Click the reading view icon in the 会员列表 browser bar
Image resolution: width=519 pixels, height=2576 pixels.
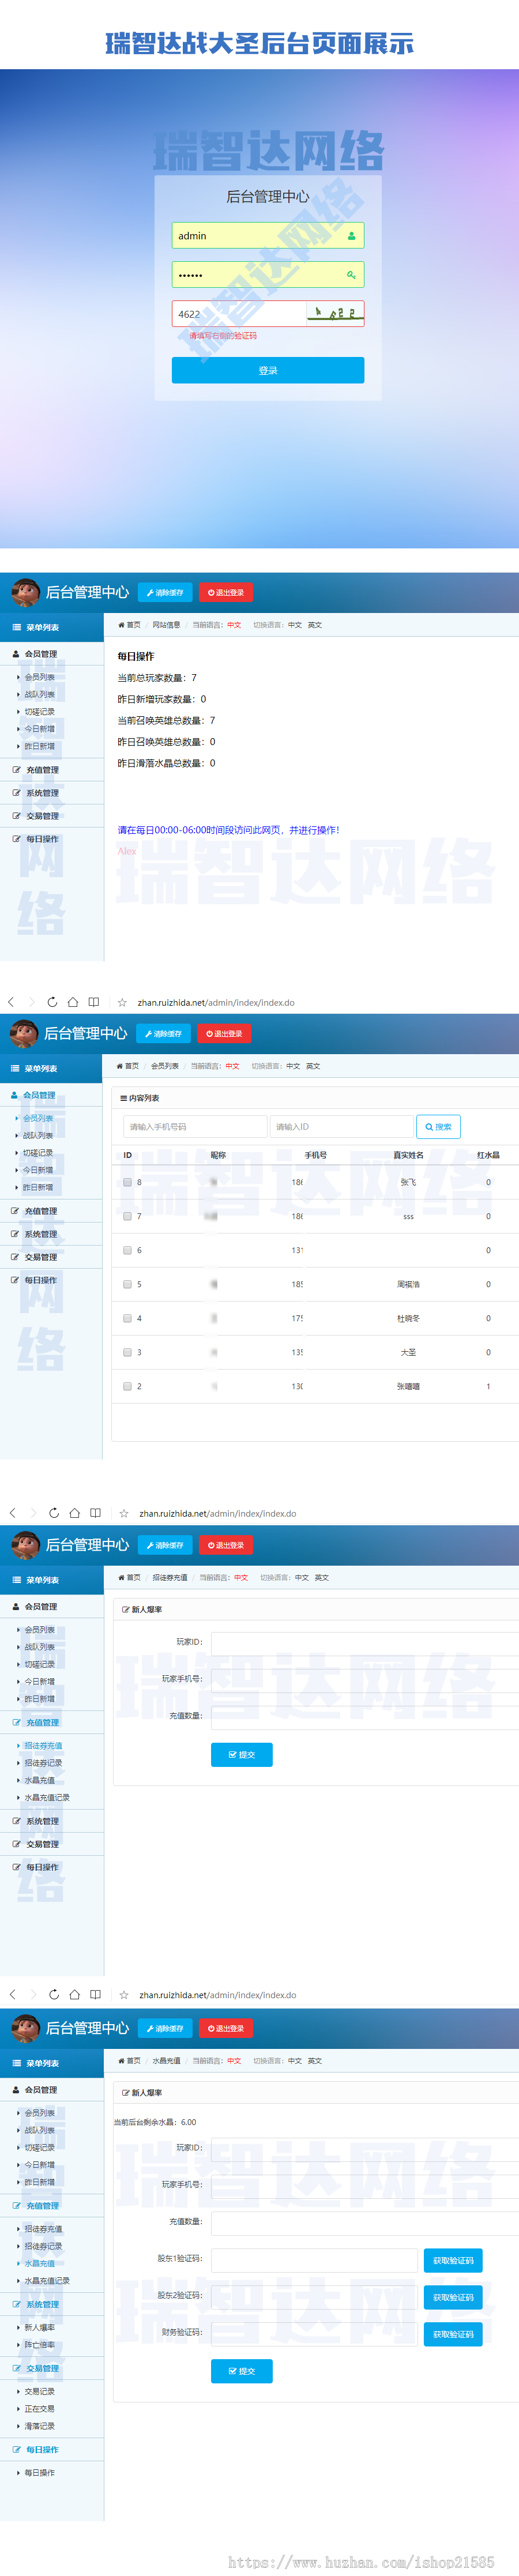(94, 1002)
